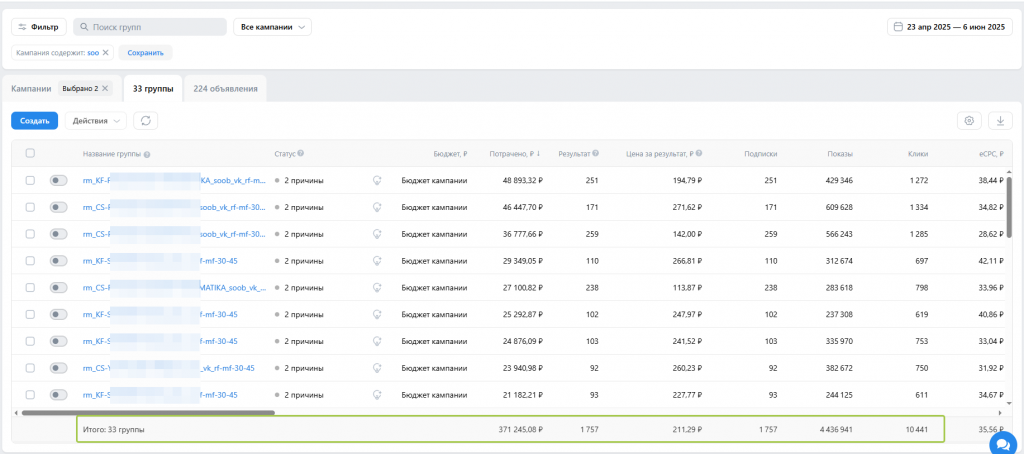Toggle on the group with 92 results

tap(59, 368)
